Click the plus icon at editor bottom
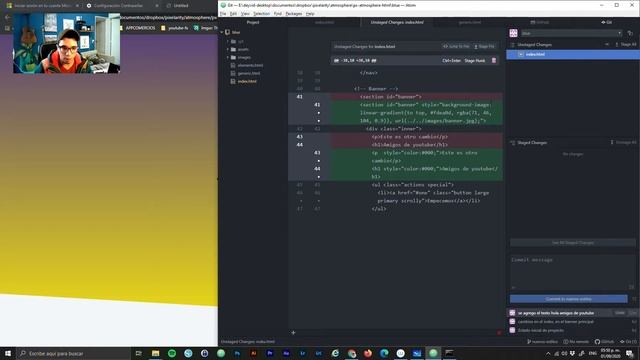 [293, 333]
